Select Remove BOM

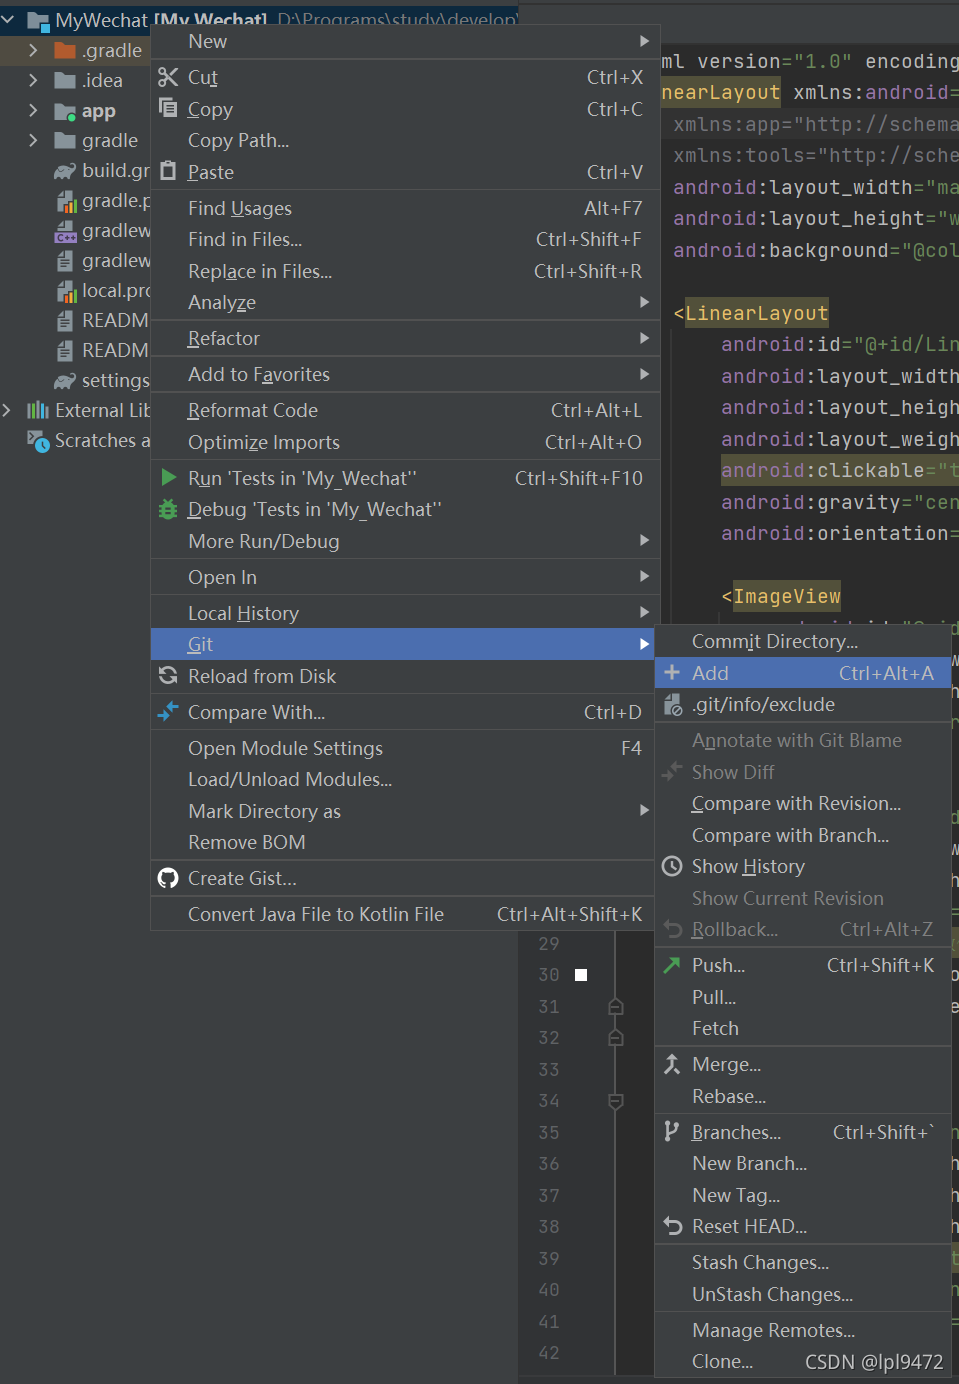click(405, 842)
